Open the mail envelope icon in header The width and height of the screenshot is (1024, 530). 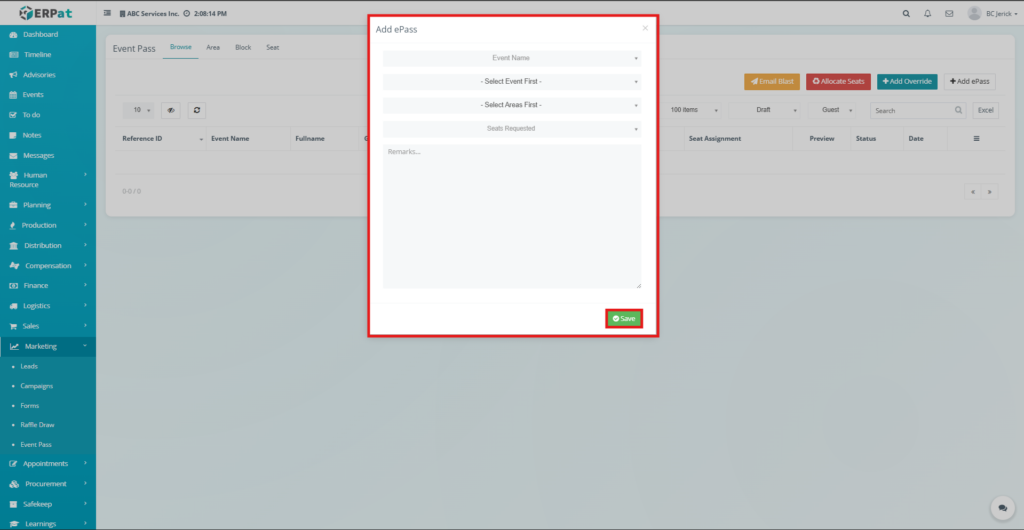point(948,14)
